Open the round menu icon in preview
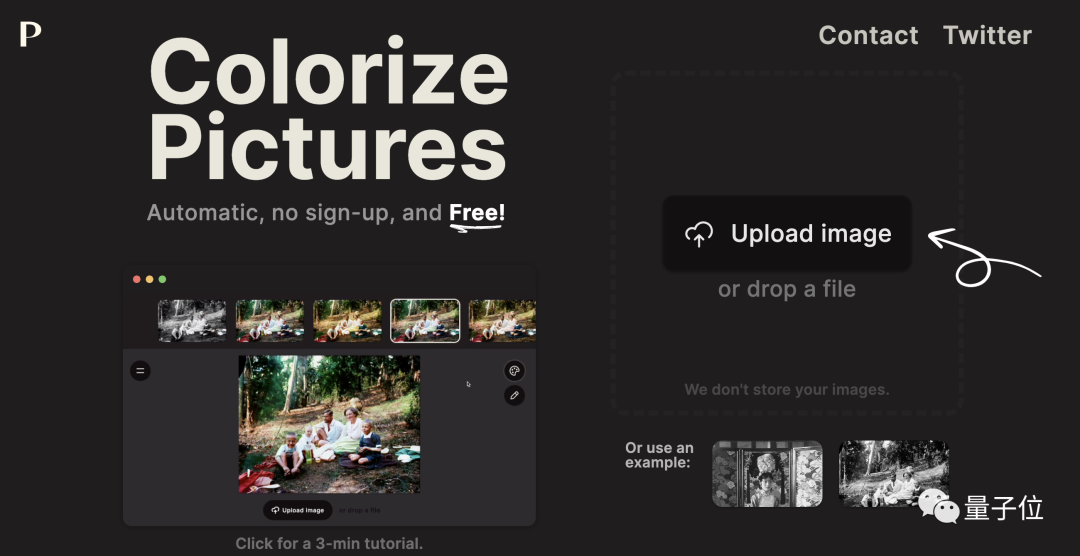 point(141,371)
